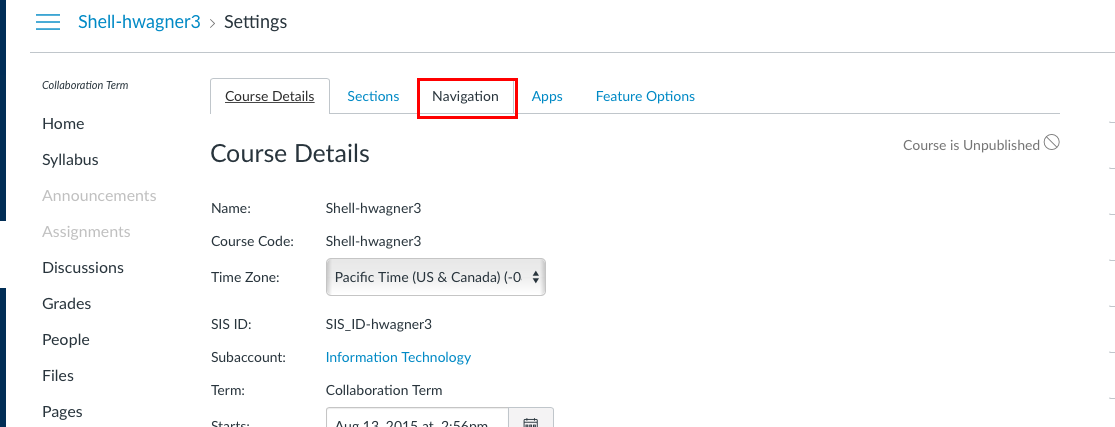Viewport: 1115px width, 427px height.
Task: Expand the Time Zone dropdown
Action: pos(436,277)
